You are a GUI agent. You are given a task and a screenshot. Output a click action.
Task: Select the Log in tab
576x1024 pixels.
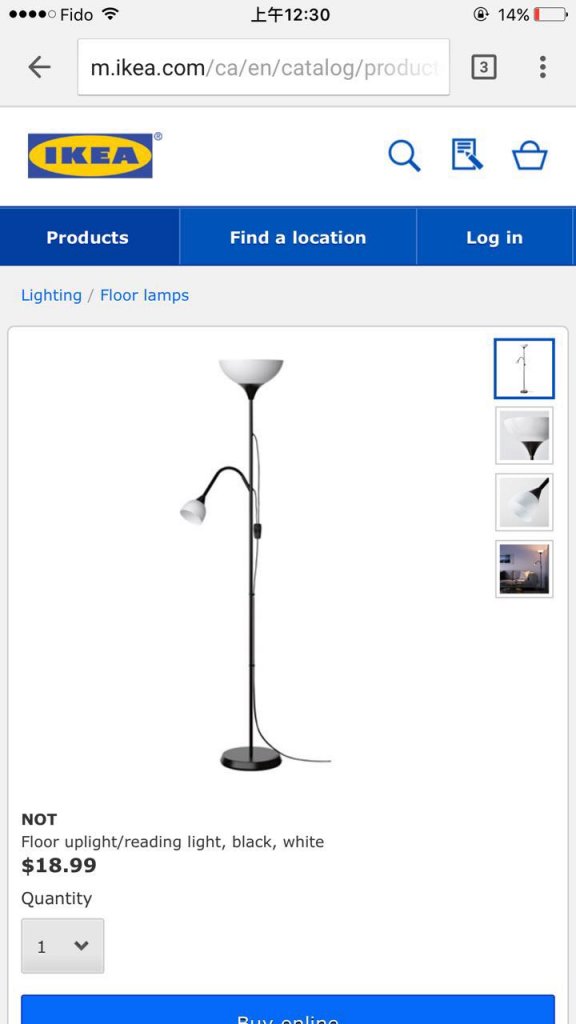point(494,237)
